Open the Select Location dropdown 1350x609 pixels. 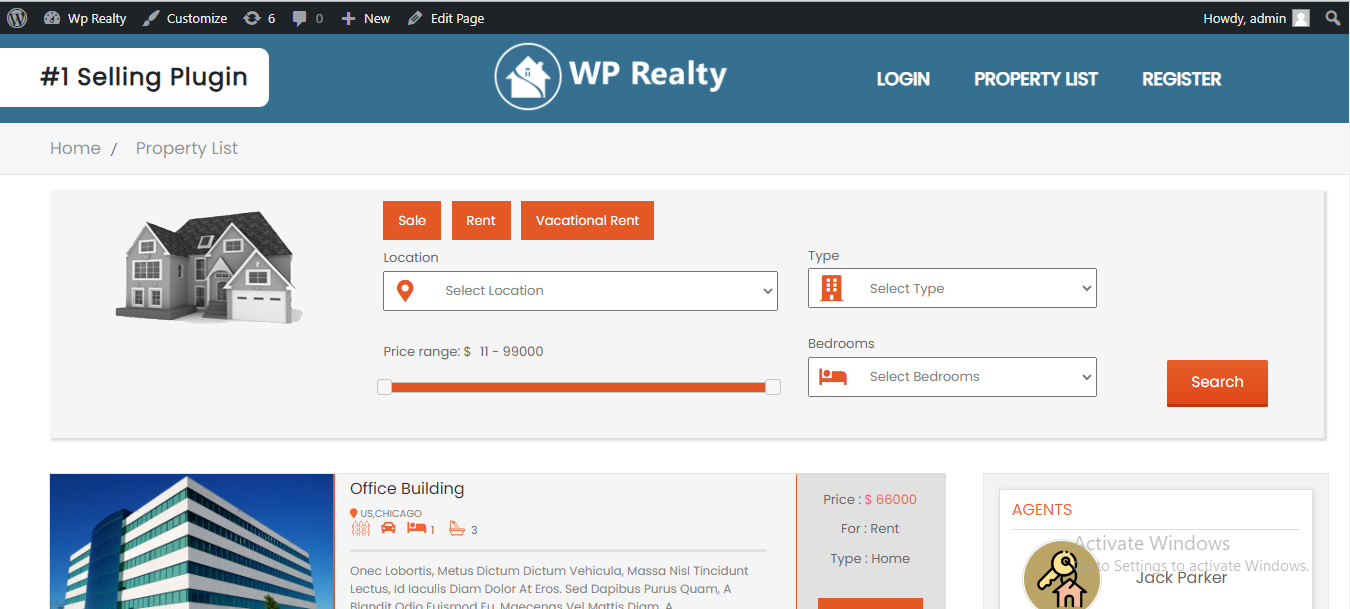coord(580,291)
